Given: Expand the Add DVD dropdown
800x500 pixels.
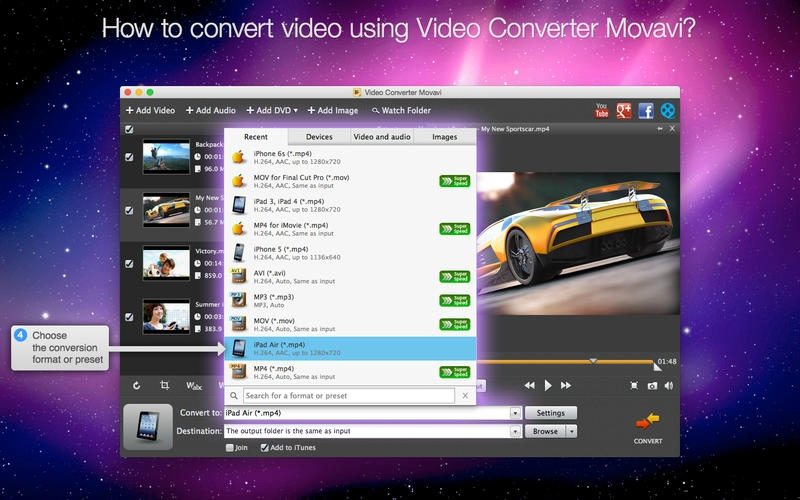Looking at the screenshot, I should (295, 111).
